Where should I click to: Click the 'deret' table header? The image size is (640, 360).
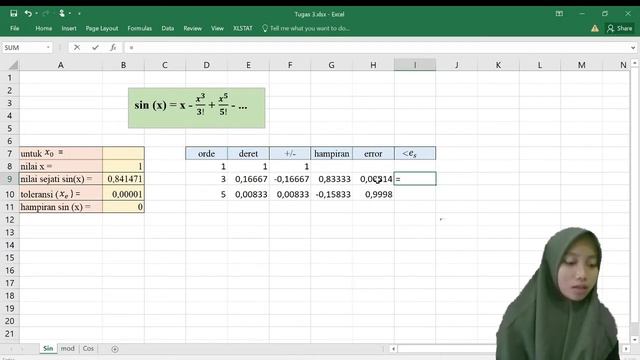coord(248,153)
